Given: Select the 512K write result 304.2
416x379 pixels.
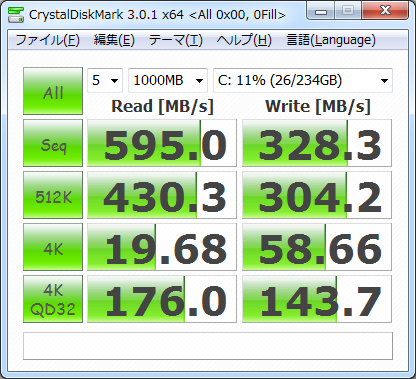Looking at the screenshot, I should coord(317,195).
